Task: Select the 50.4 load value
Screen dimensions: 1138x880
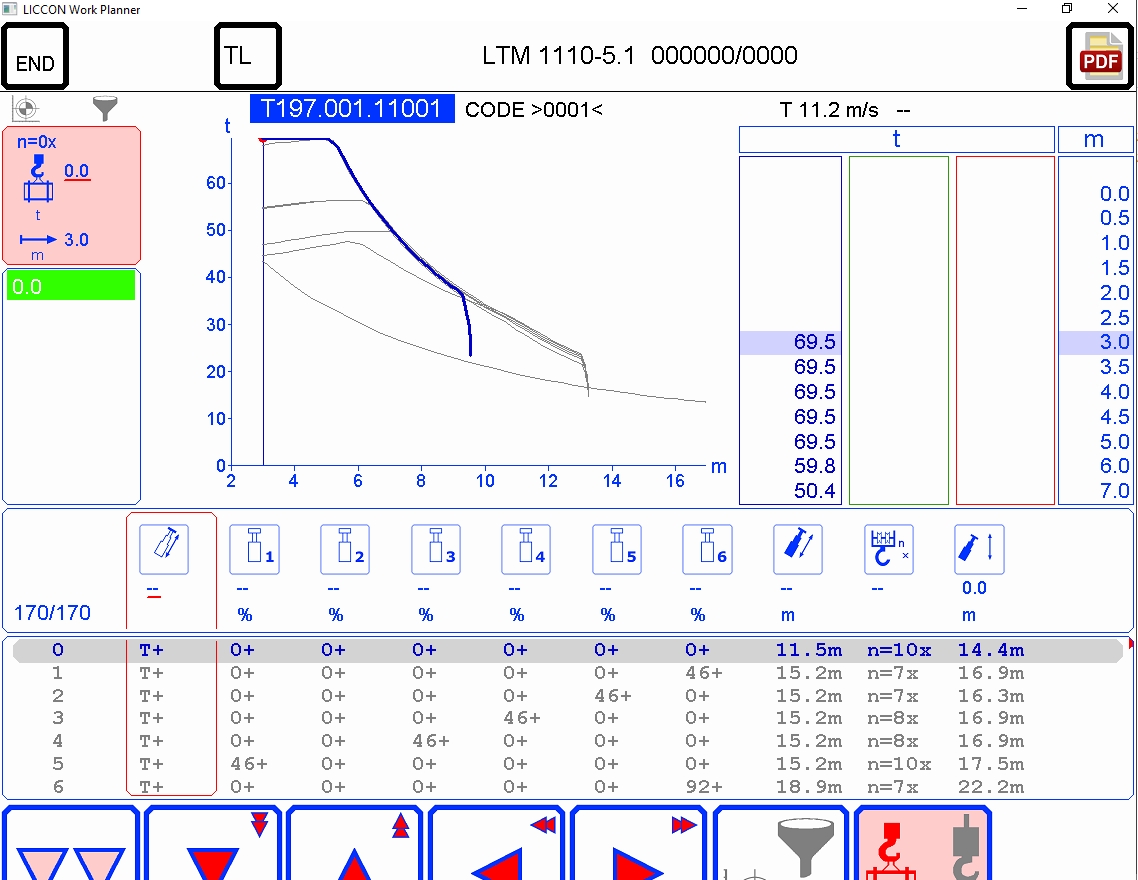Action: point(814,491)
